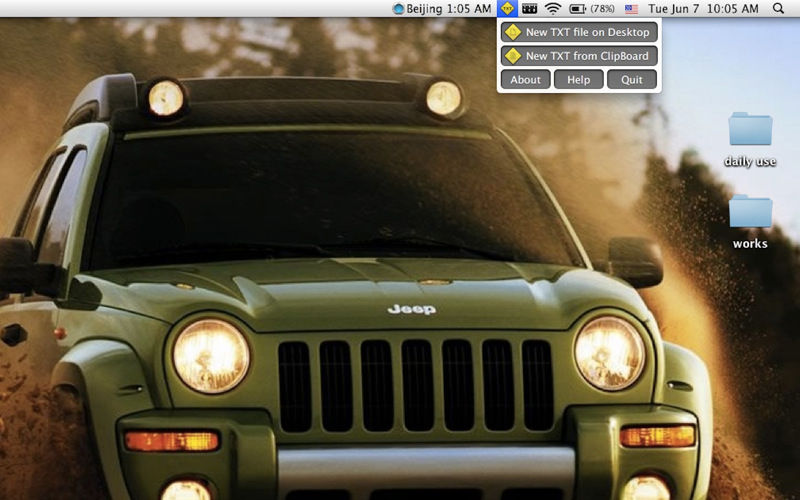Click the "works" folder name label
The width and height of the screenshot is (800, 500).
click(x=750, y=244)
